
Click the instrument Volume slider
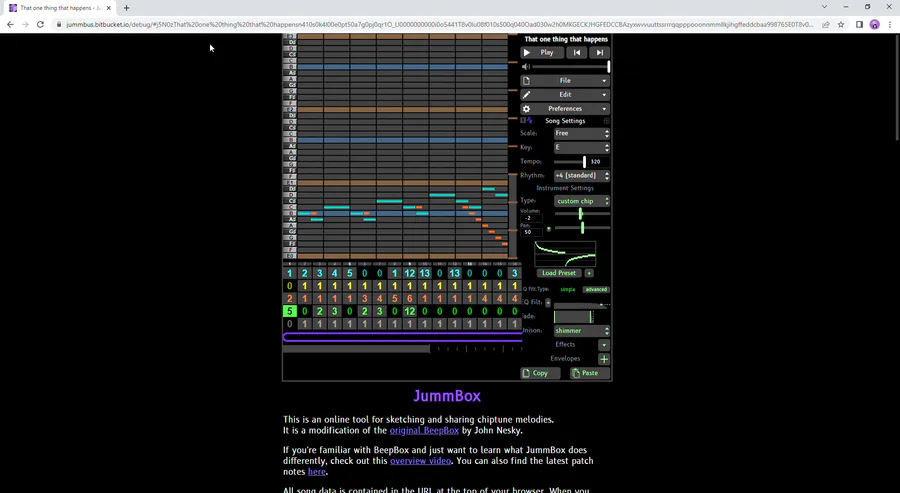coord(581,213)
